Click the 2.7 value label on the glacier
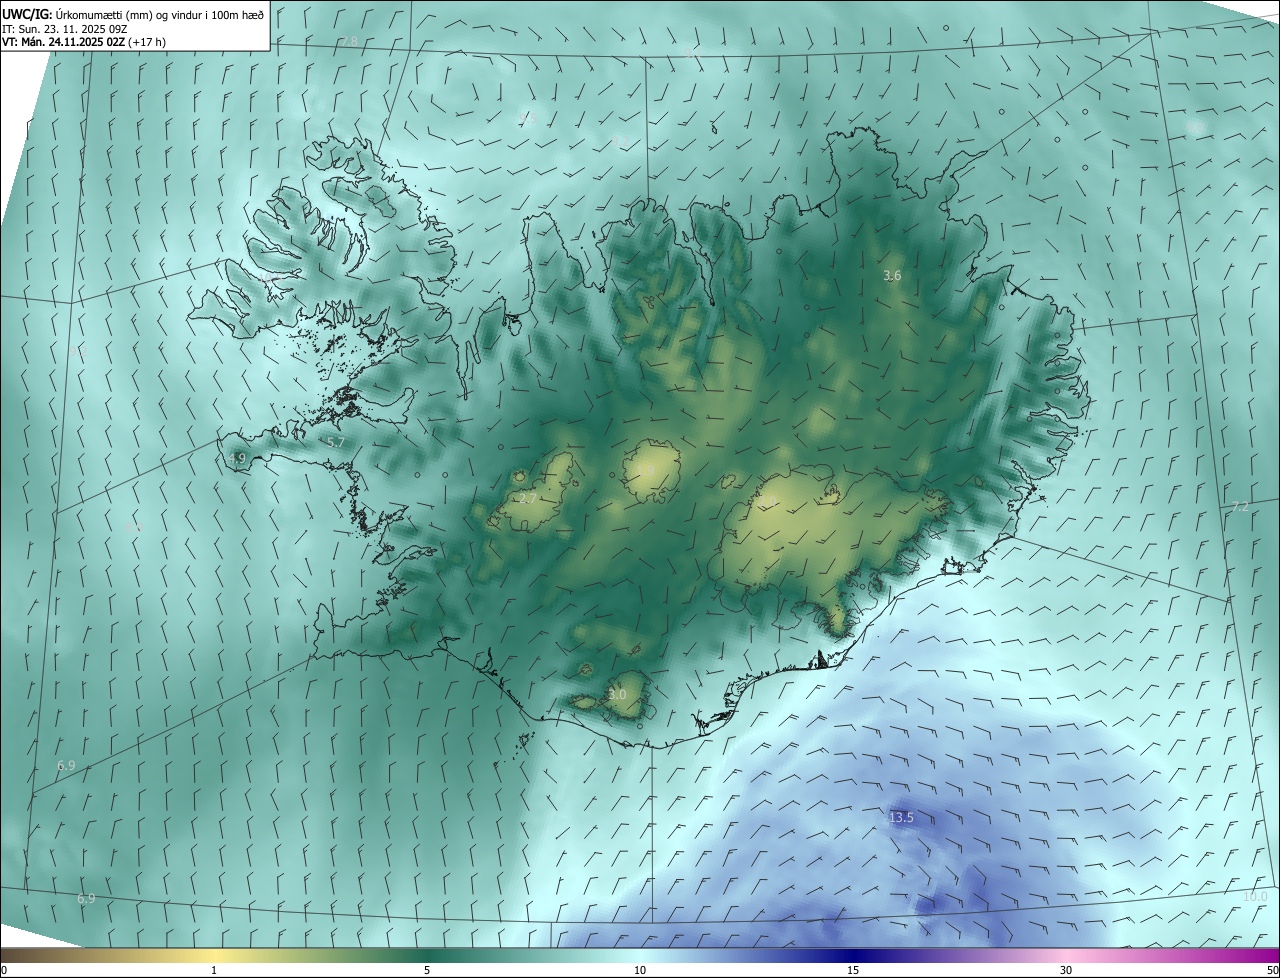Screen dimensions: 1280x978 529,498
